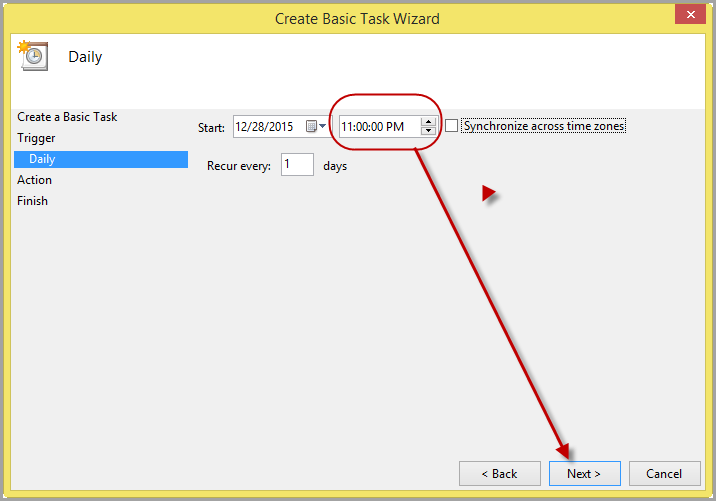
Task: Click the task scheduler clock icon
Action: tap(32, 55)
